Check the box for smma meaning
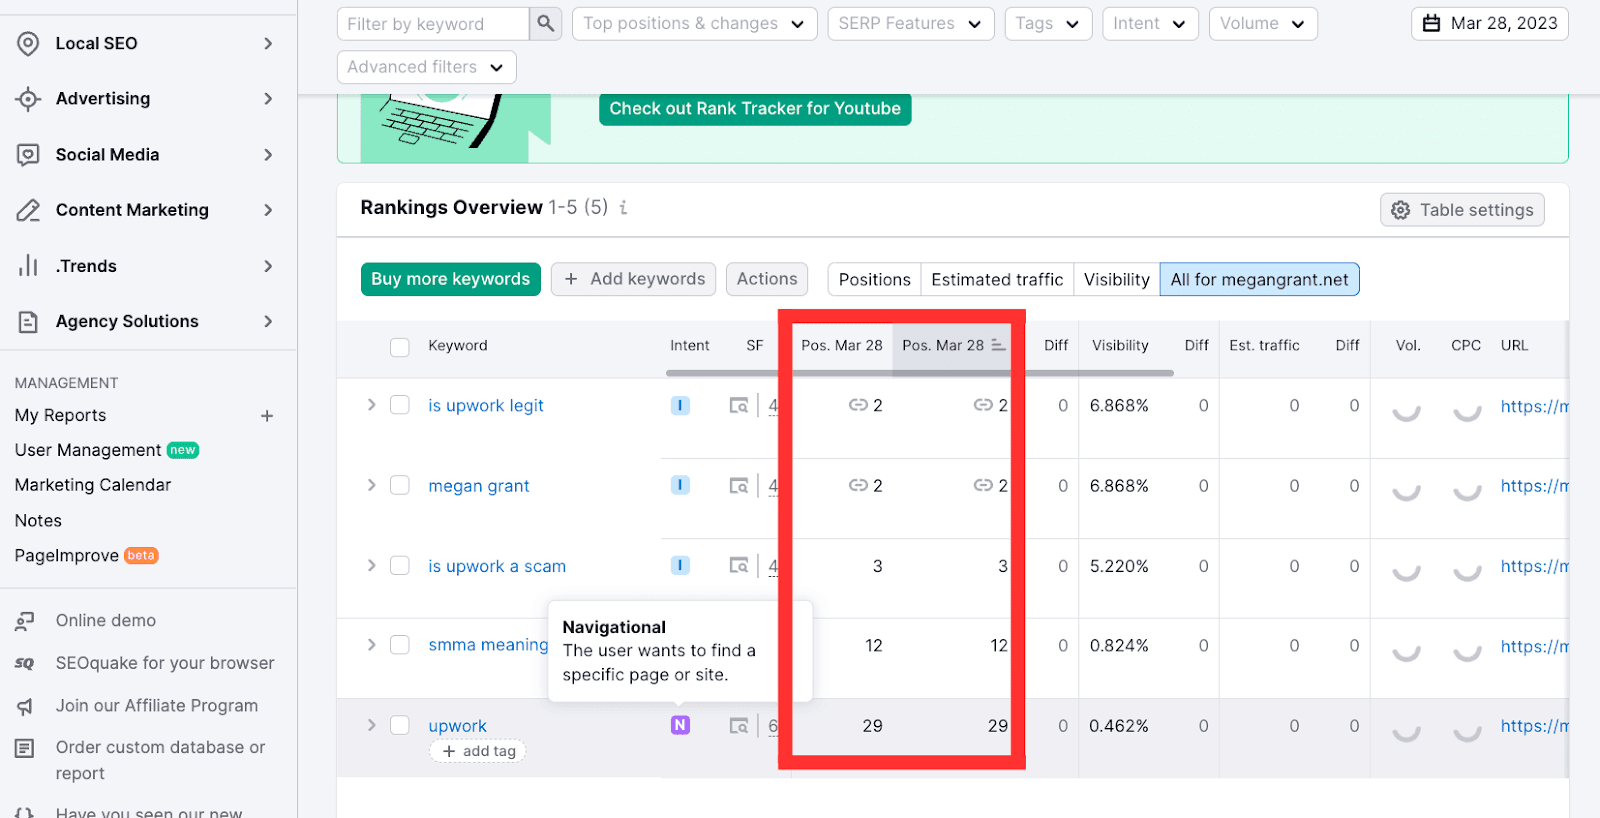Viewport: 1600px width, 818px height. 400,645
